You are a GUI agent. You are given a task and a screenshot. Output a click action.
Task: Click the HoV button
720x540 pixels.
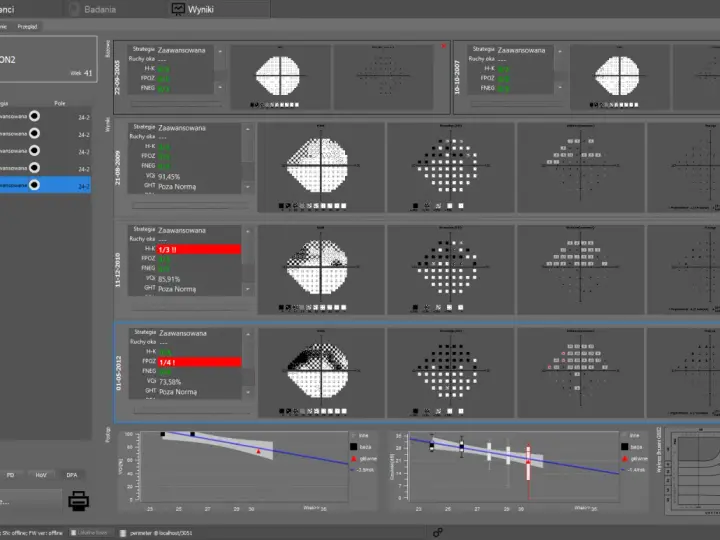41,475
